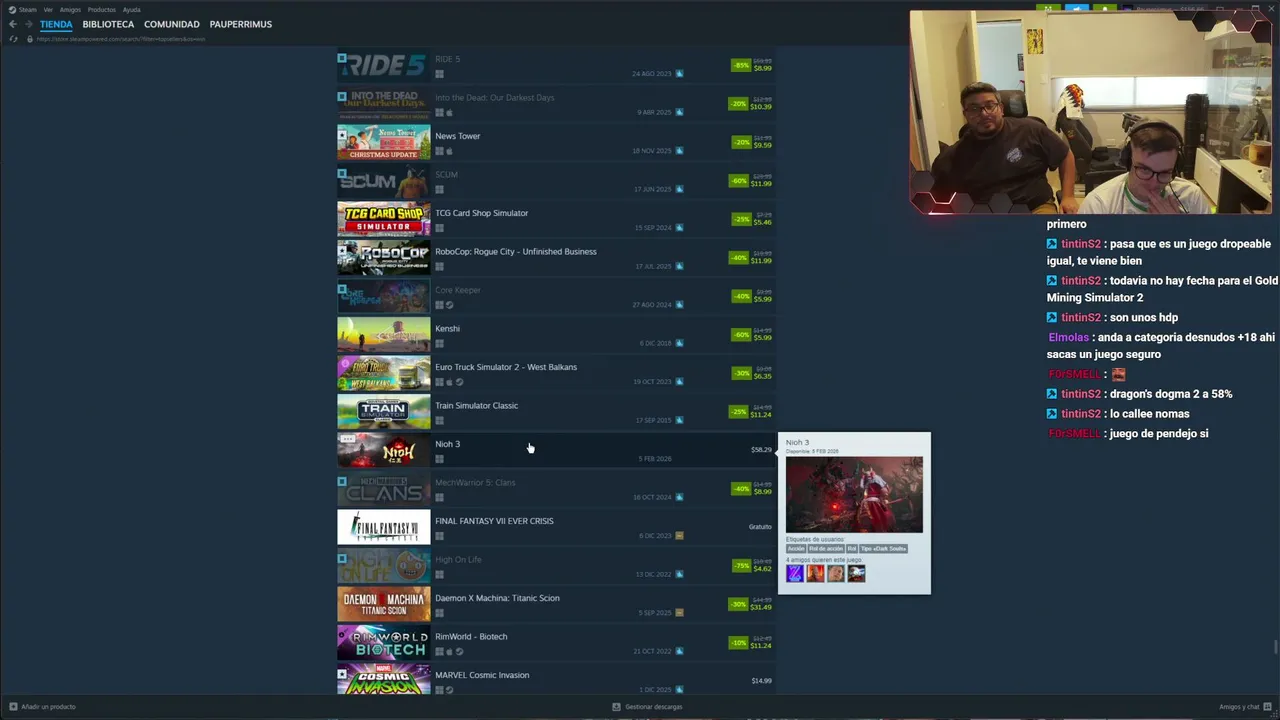Open the Ayuda menu
Viewport: 1280px width, 720px height.
pyautogui.click(x=131, y=10)
